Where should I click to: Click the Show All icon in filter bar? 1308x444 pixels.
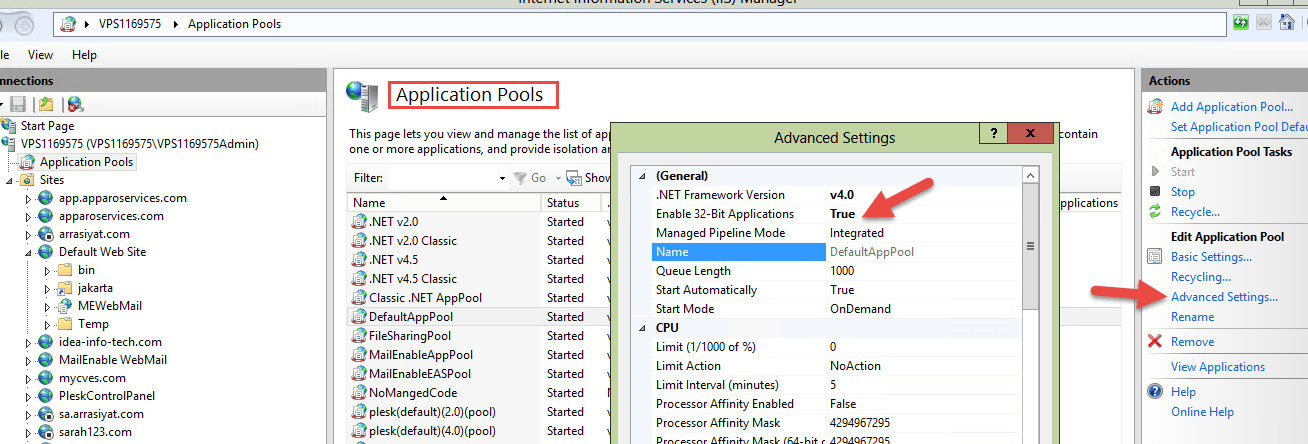[575, 178]
